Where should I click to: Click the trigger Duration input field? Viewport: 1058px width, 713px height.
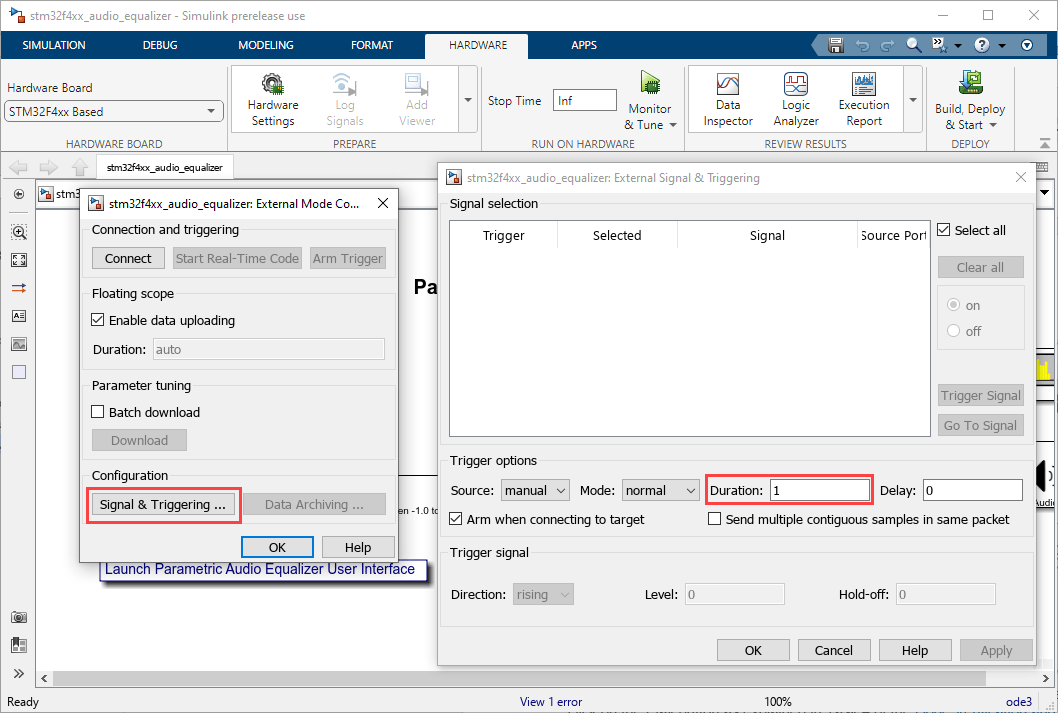[819, 490]
